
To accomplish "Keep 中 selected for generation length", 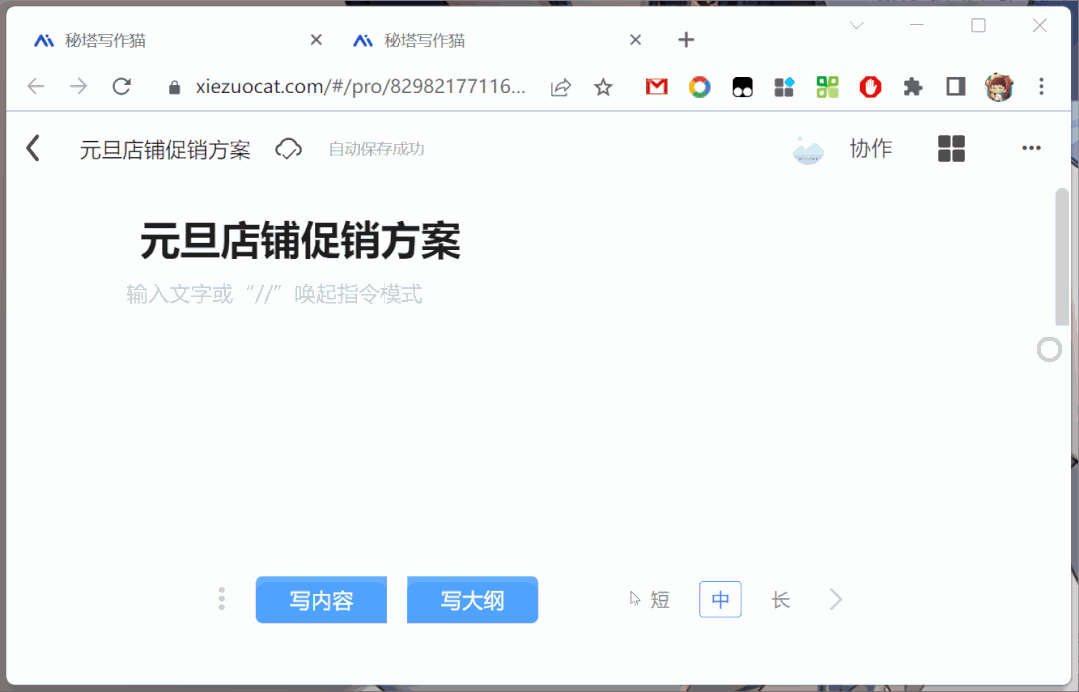I will [720, 599].
